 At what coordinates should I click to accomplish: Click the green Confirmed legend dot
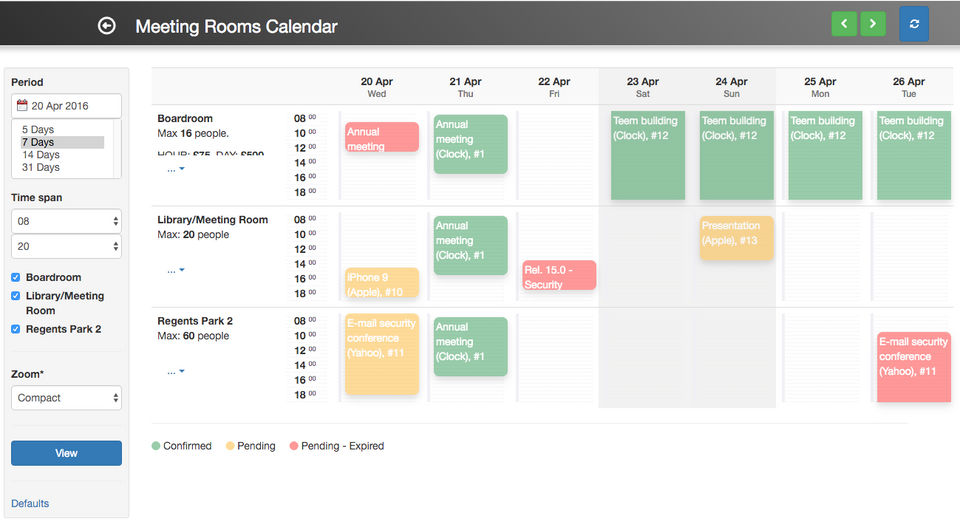pos(156,446)
